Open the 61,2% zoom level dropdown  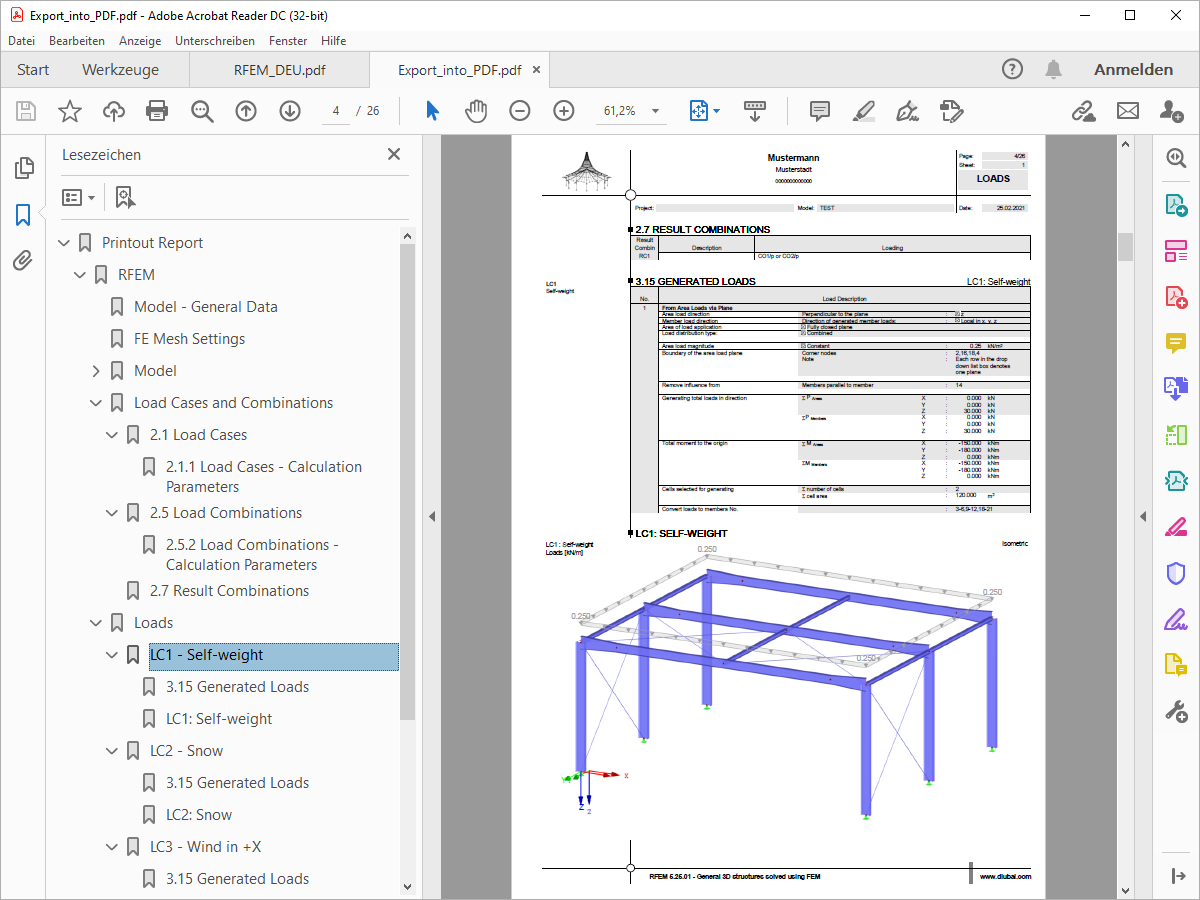[x=655, y=111]
